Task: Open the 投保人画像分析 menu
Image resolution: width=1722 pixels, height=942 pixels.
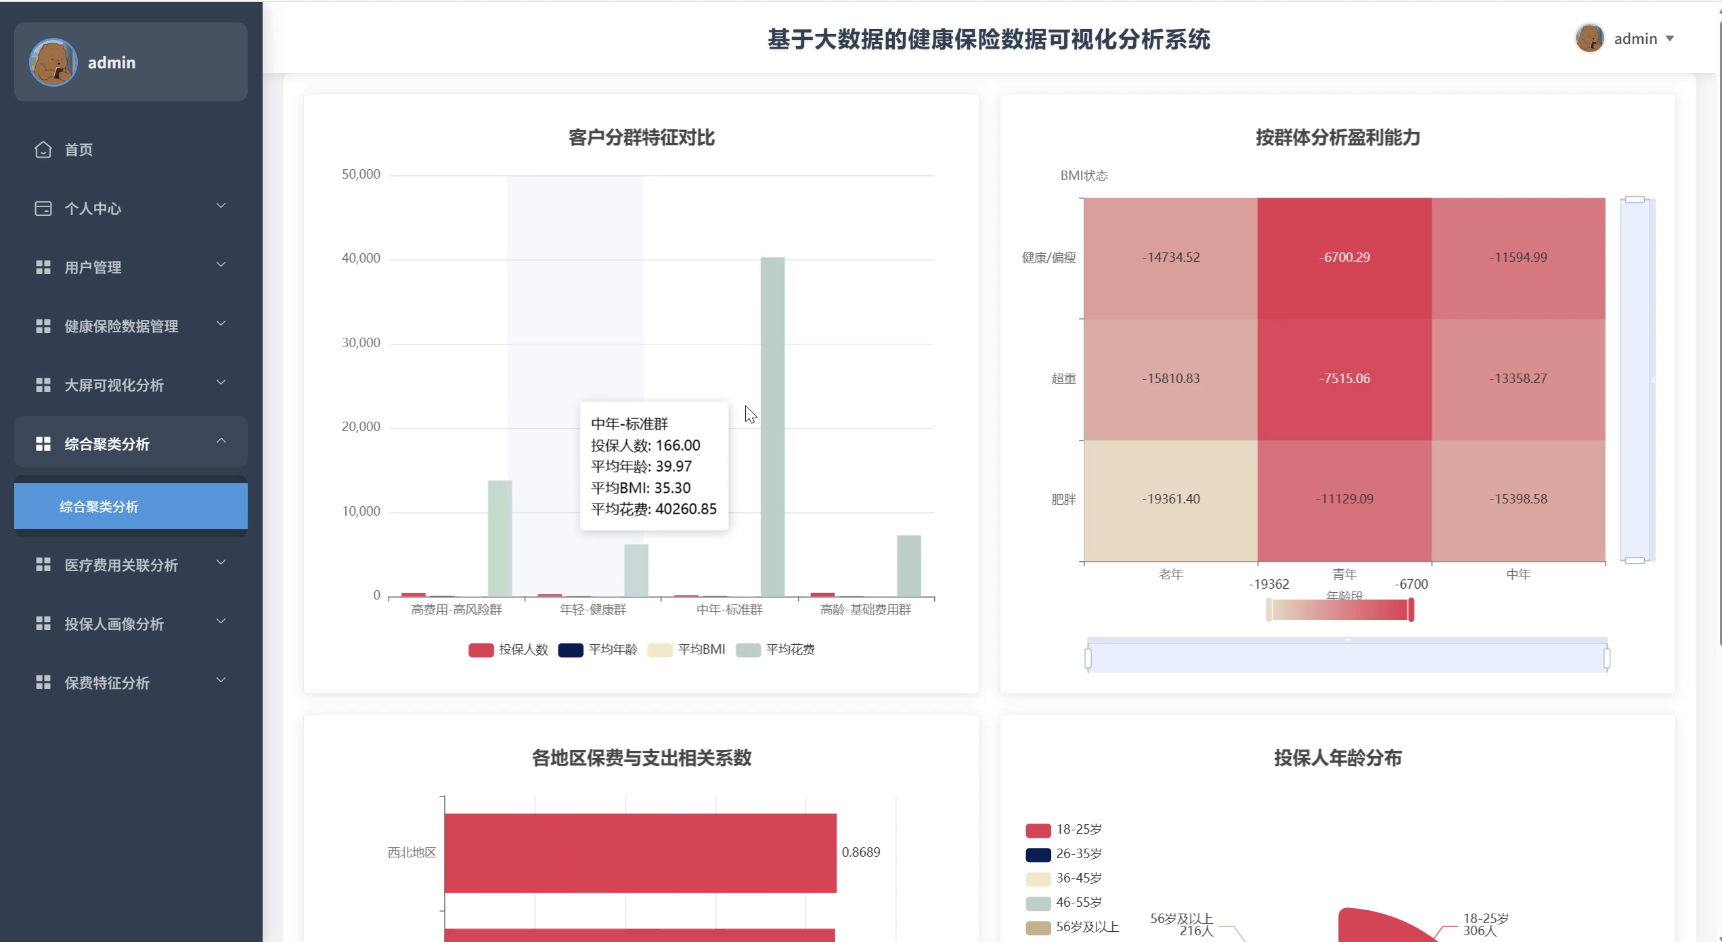Action: pos(131,624)
